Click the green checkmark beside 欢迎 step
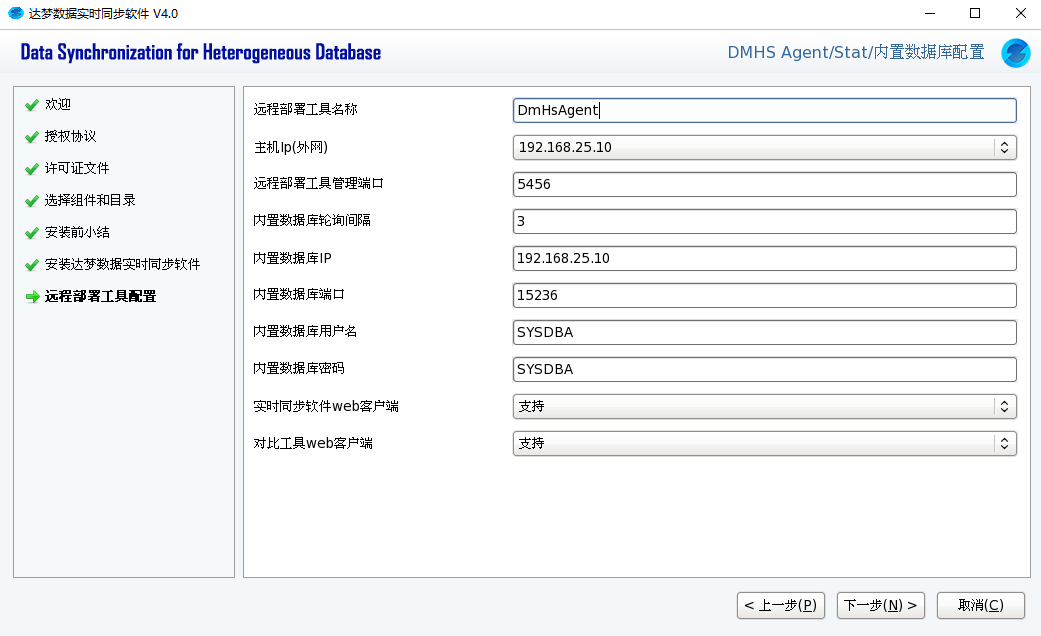Image resolution: width=1041 pixels, height=636 pixels. [x=30, y=104]
